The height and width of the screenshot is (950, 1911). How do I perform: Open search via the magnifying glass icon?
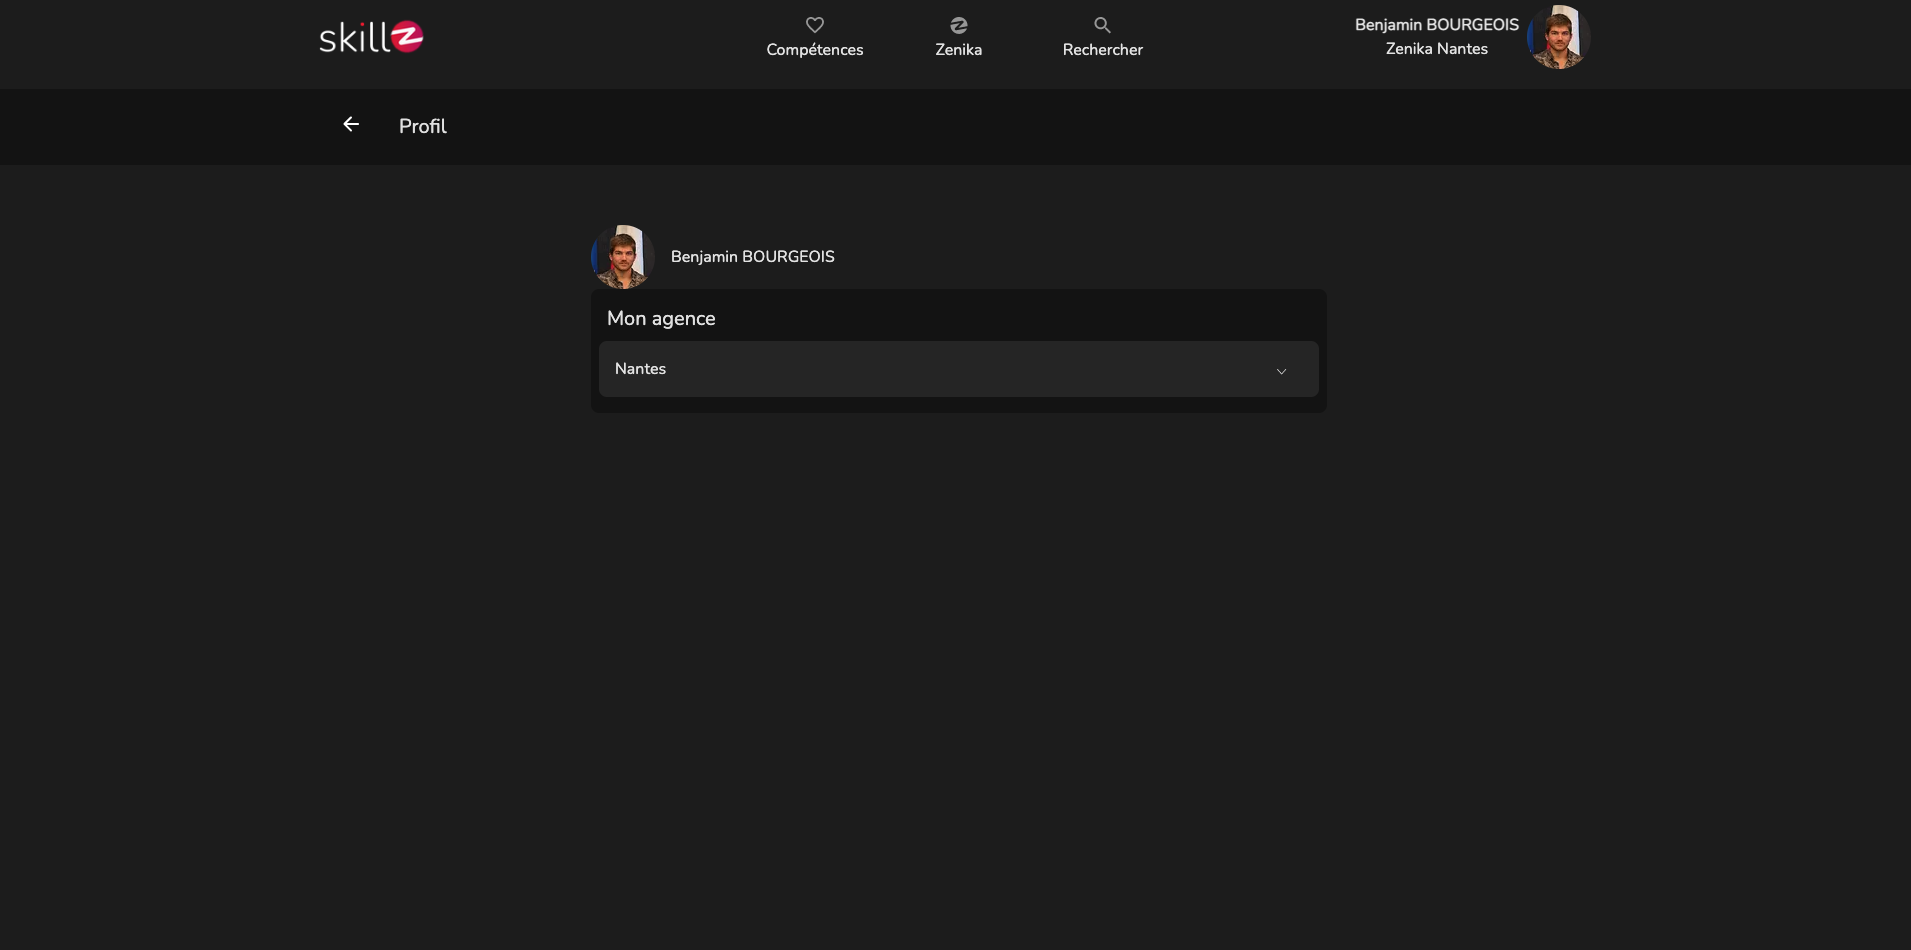coord(1101,25)
